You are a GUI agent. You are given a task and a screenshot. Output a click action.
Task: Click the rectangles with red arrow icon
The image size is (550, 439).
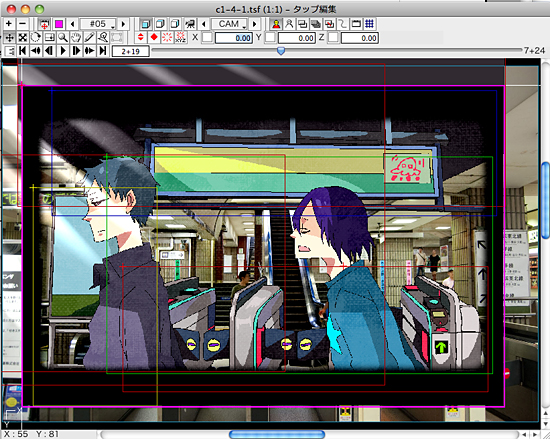[329, 24]
